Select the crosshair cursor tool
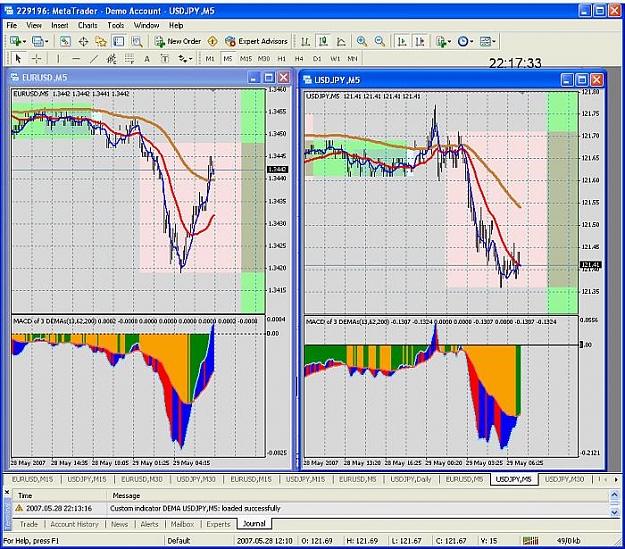 pos(36,59)
